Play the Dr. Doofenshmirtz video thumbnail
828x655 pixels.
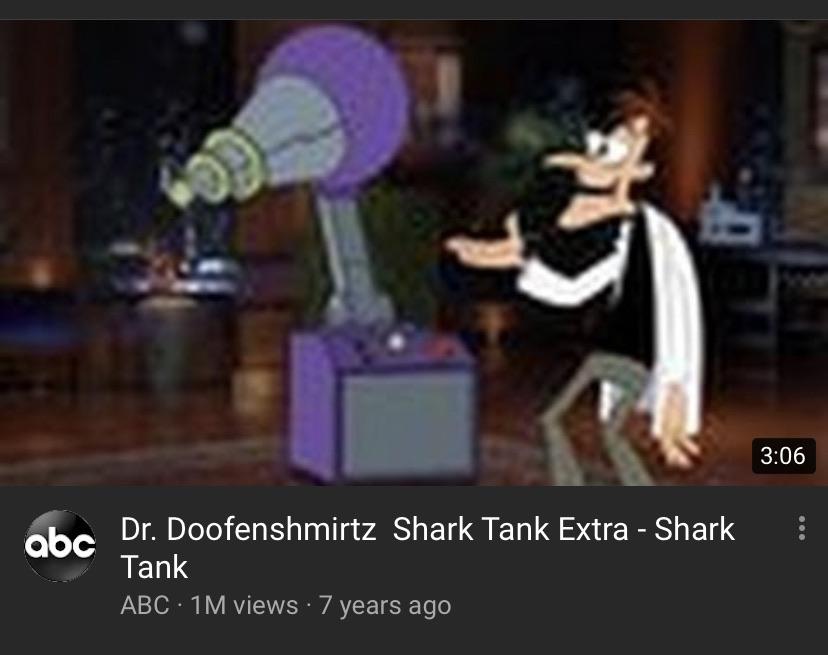414,252
